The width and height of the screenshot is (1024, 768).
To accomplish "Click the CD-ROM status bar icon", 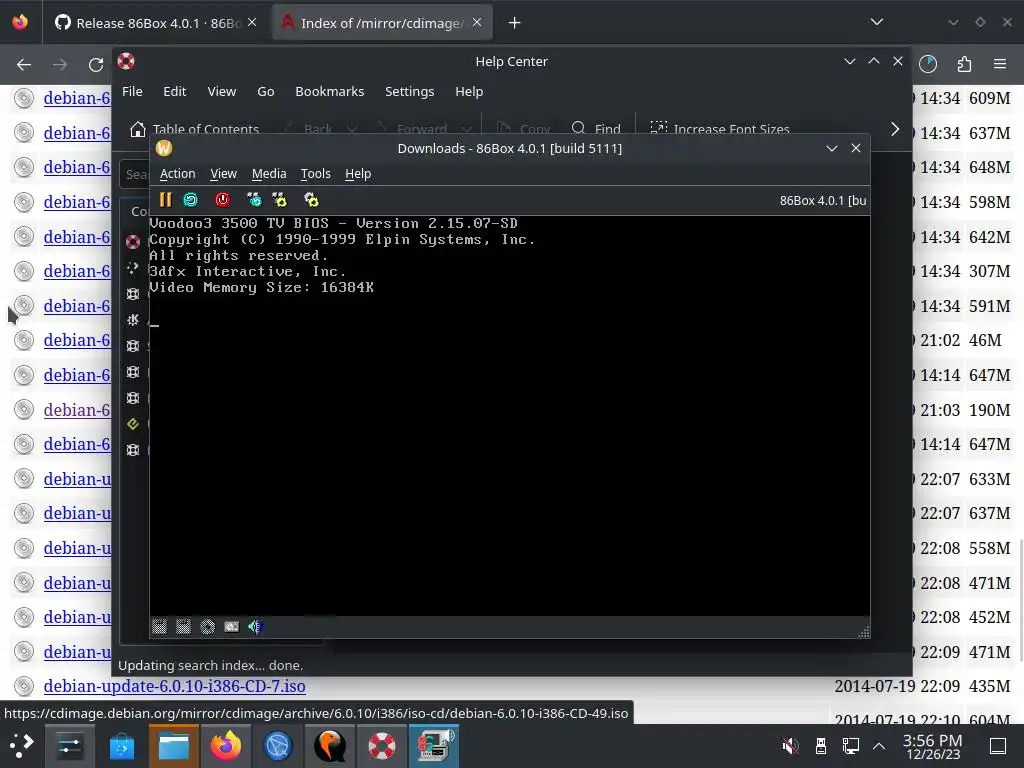I will 207,627.
